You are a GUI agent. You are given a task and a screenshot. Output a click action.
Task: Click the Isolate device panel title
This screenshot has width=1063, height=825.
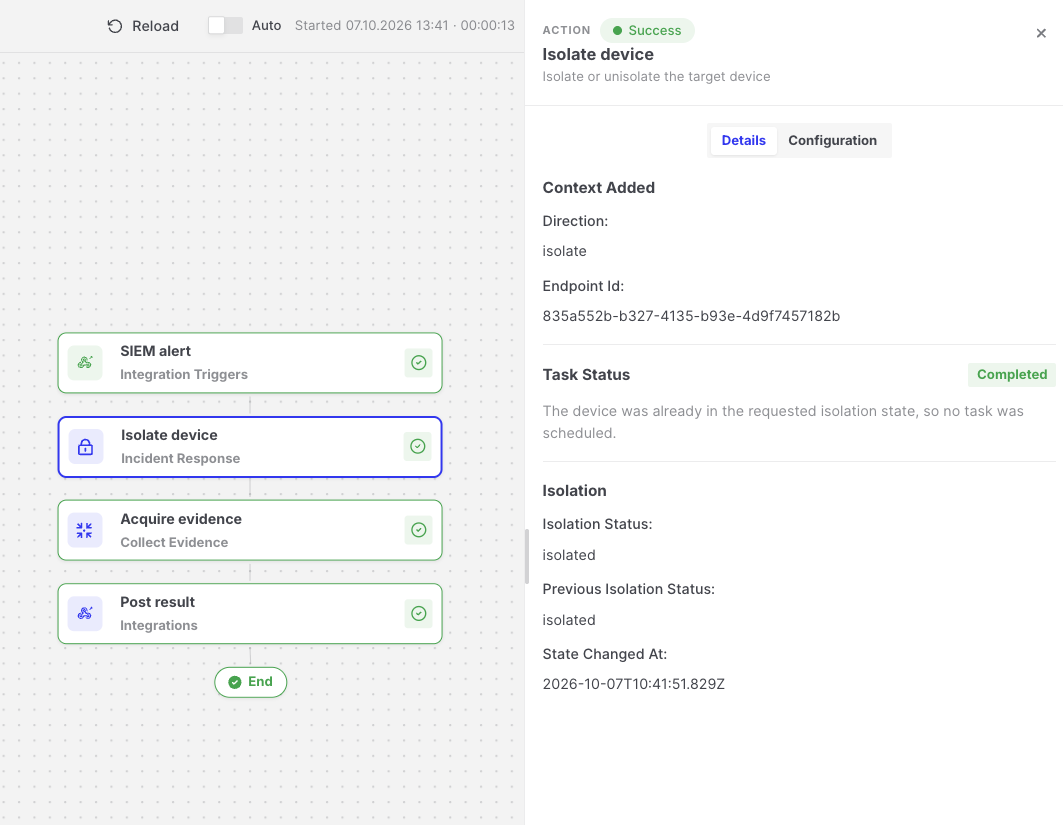point(598,54)
